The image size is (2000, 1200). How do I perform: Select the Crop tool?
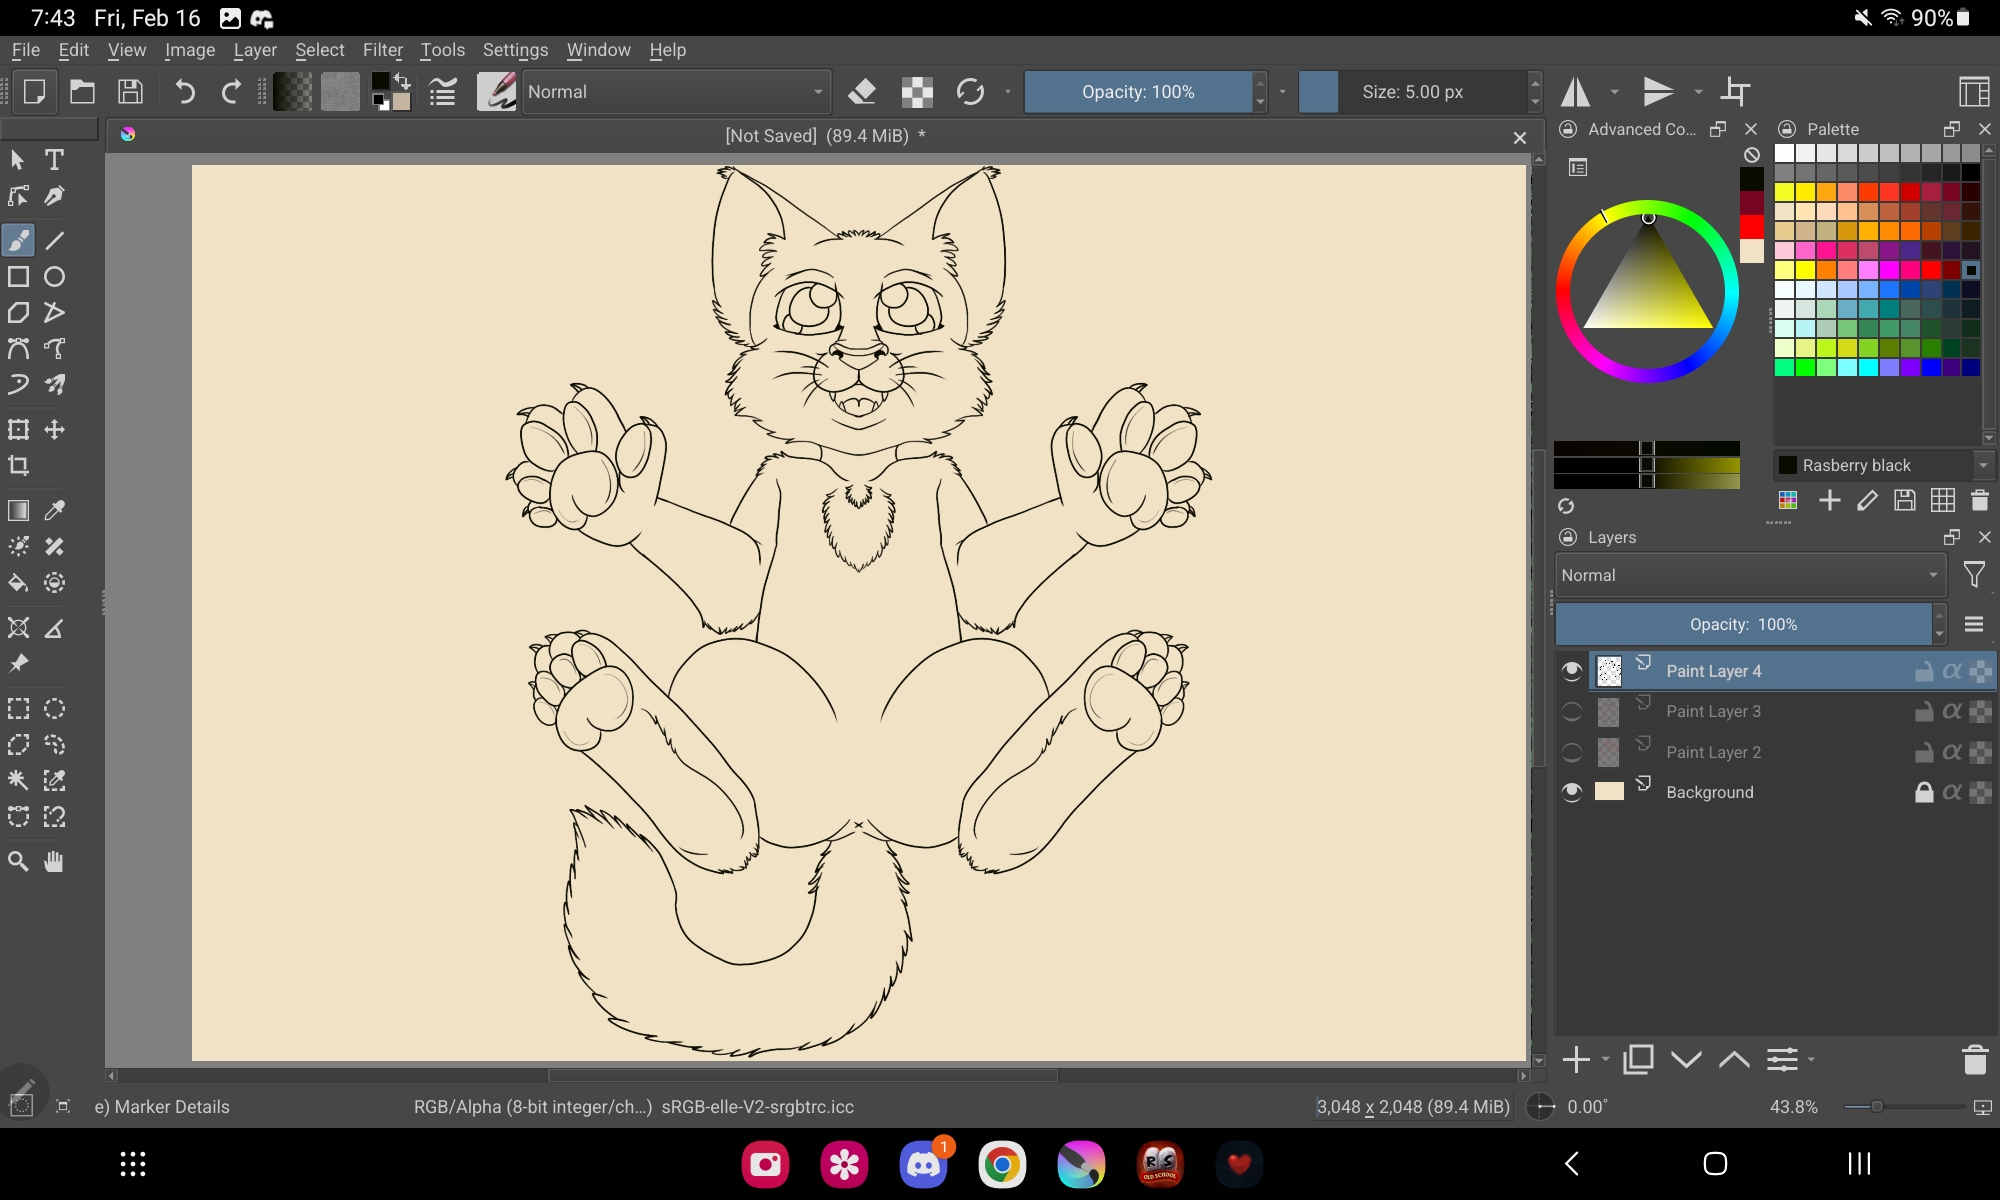pyautogui.click(x=18, y=466)
